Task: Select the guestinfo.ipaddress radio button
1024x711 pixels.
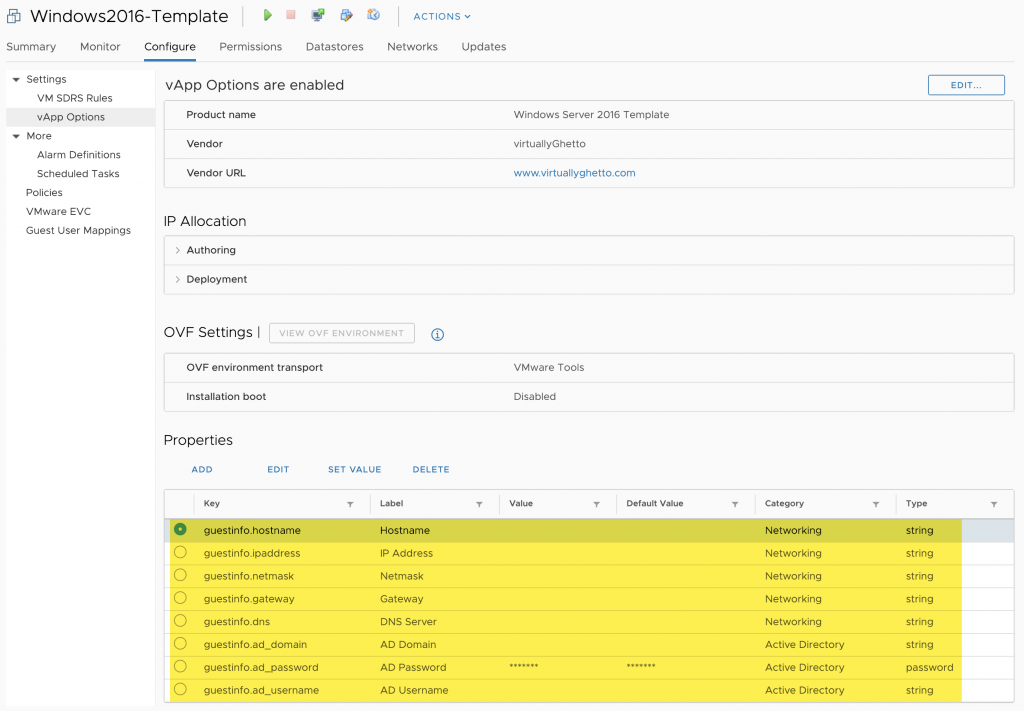Action: [180, 552]
